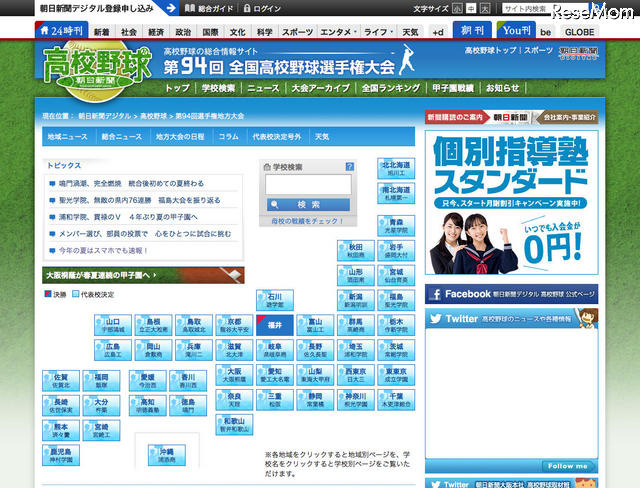
Task: Open the 天気 section in top nav
Action: click(410, 32)
